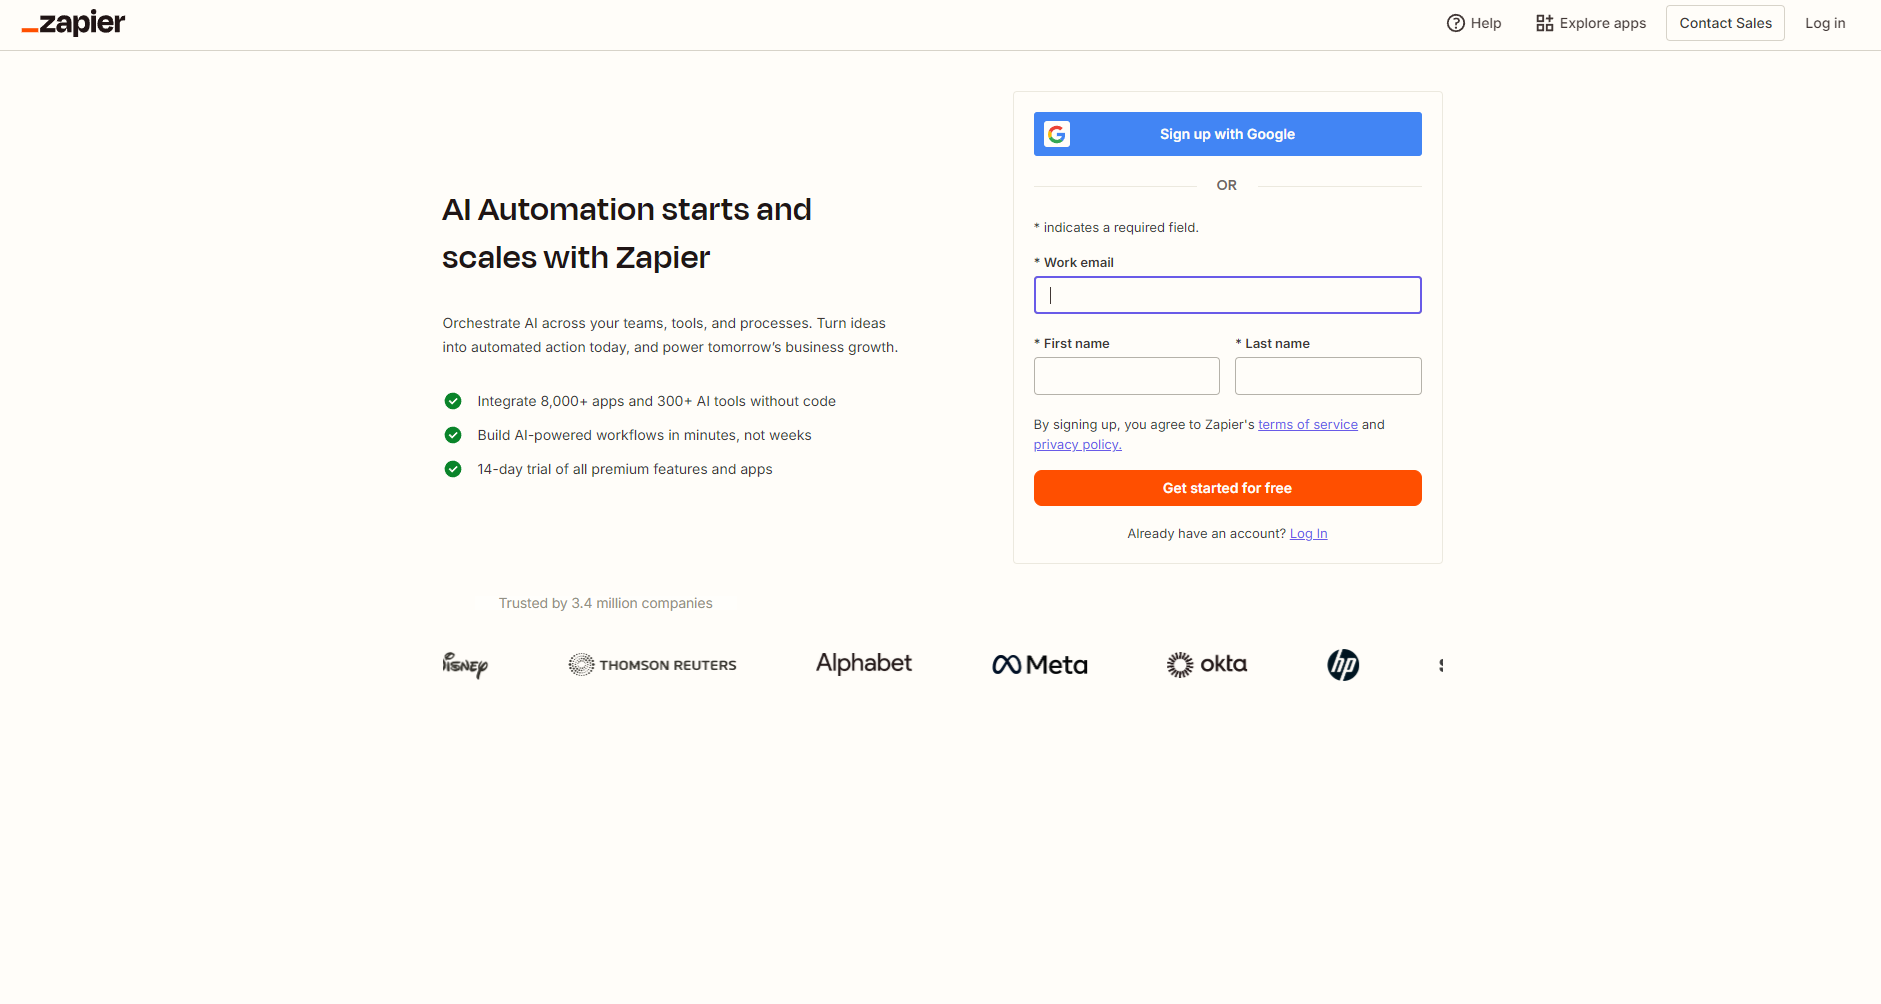Image resolution: width=1881 pixels, height=1004 pixels.
Task: Click the Thomson Reuters logo
Action: click(x=652, y=665)
